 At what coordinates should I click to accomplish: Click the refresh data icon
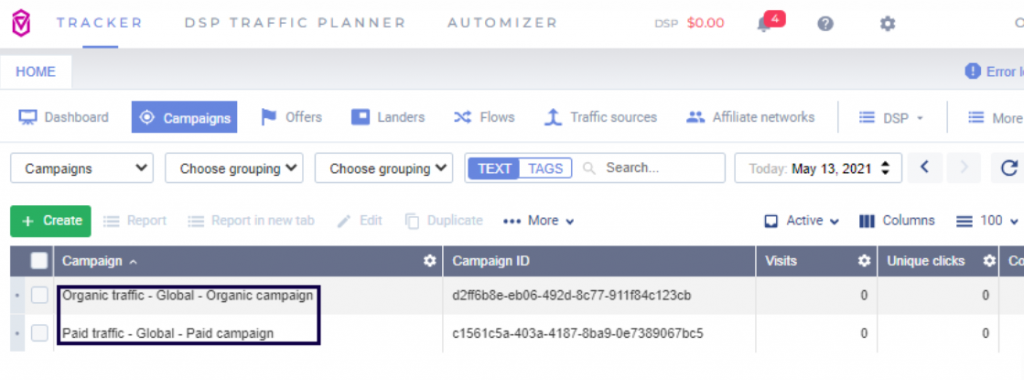click(1009, 168)
